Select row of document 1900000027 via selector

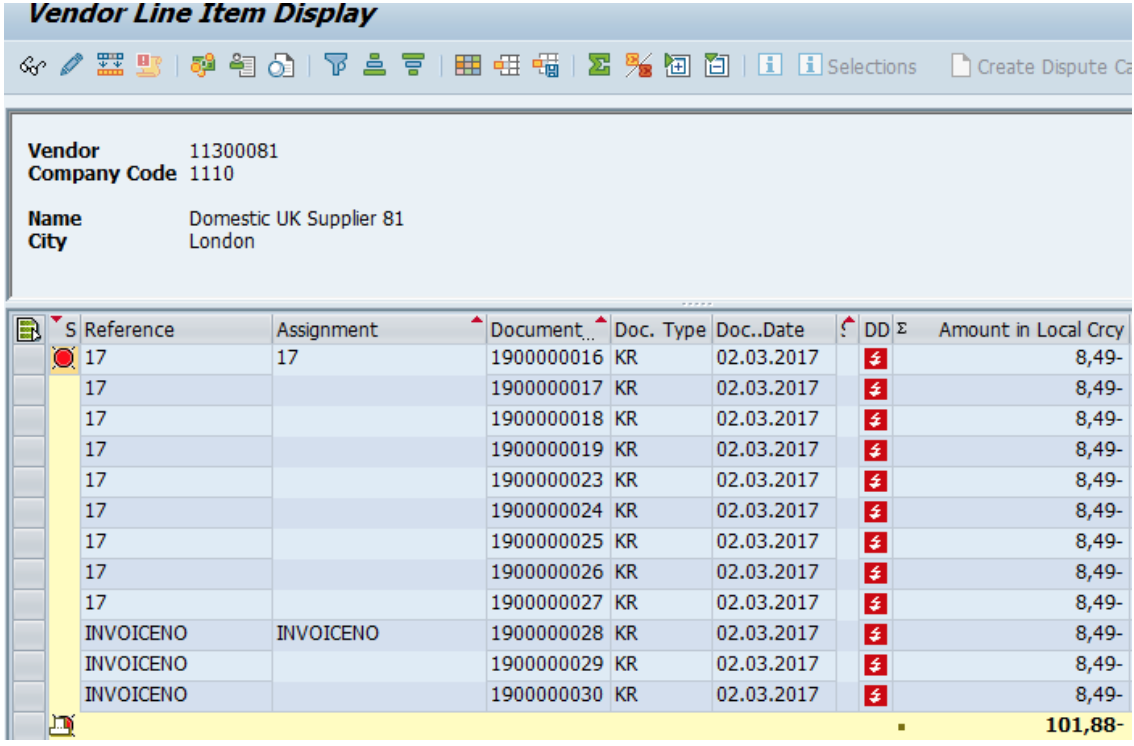29,604
